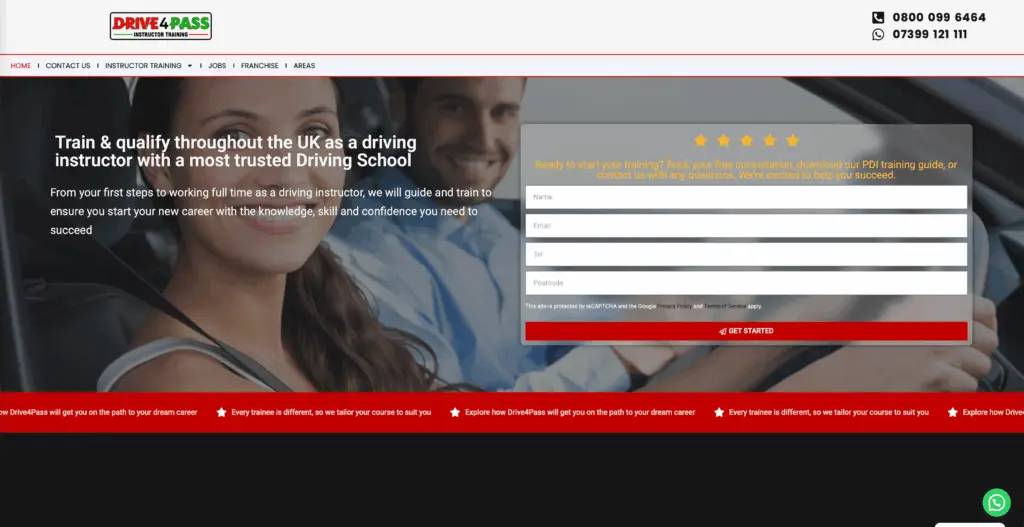
Task: Click the 07399 121 111 WhatsApp number
Action: 929,35
